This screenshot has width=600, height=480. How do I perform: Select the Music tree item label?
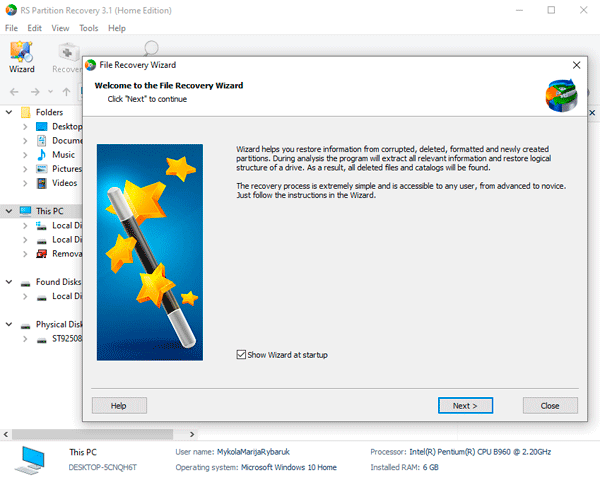[x=64, y=155]
